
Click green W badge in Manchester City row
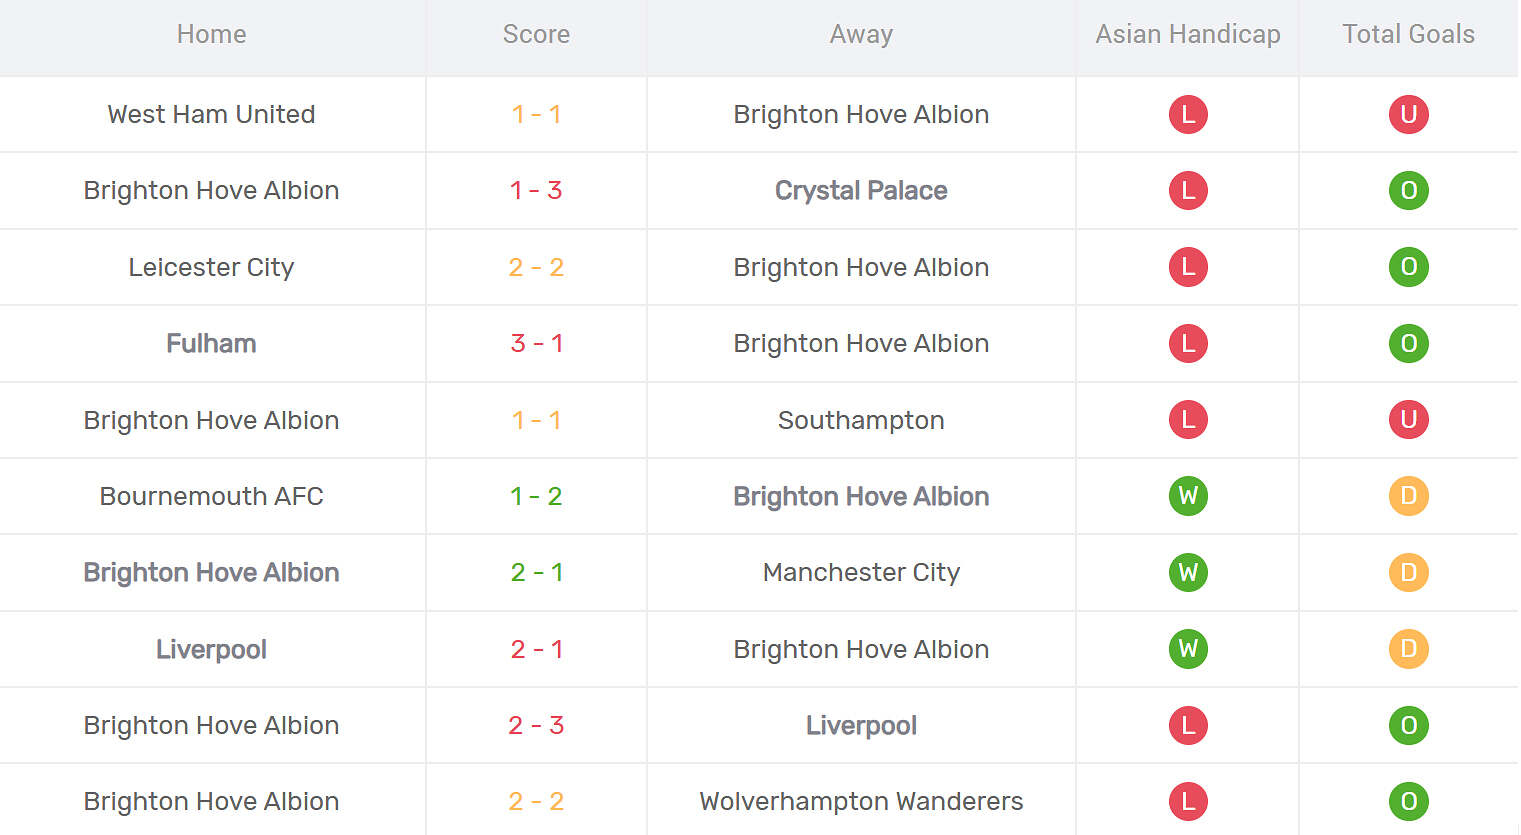pos(1188,572)
